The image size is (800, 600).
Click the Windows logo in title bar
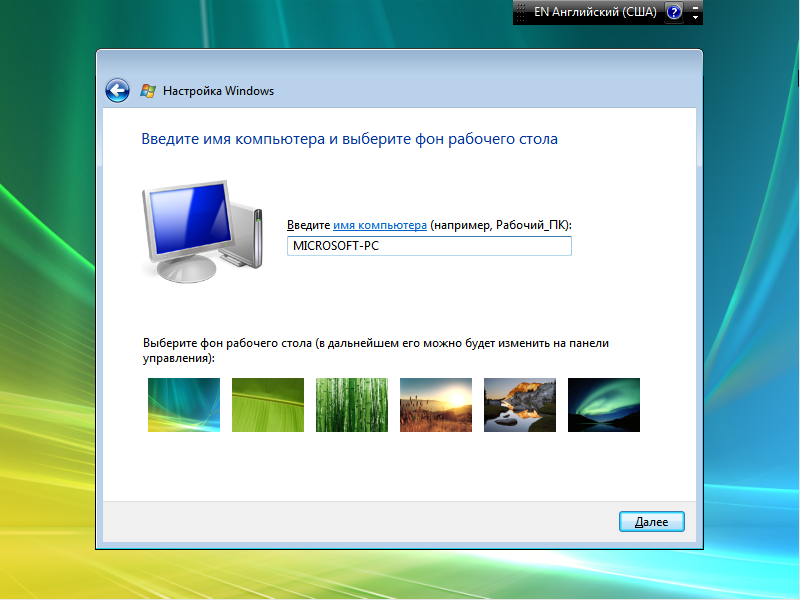click(148, 91)
